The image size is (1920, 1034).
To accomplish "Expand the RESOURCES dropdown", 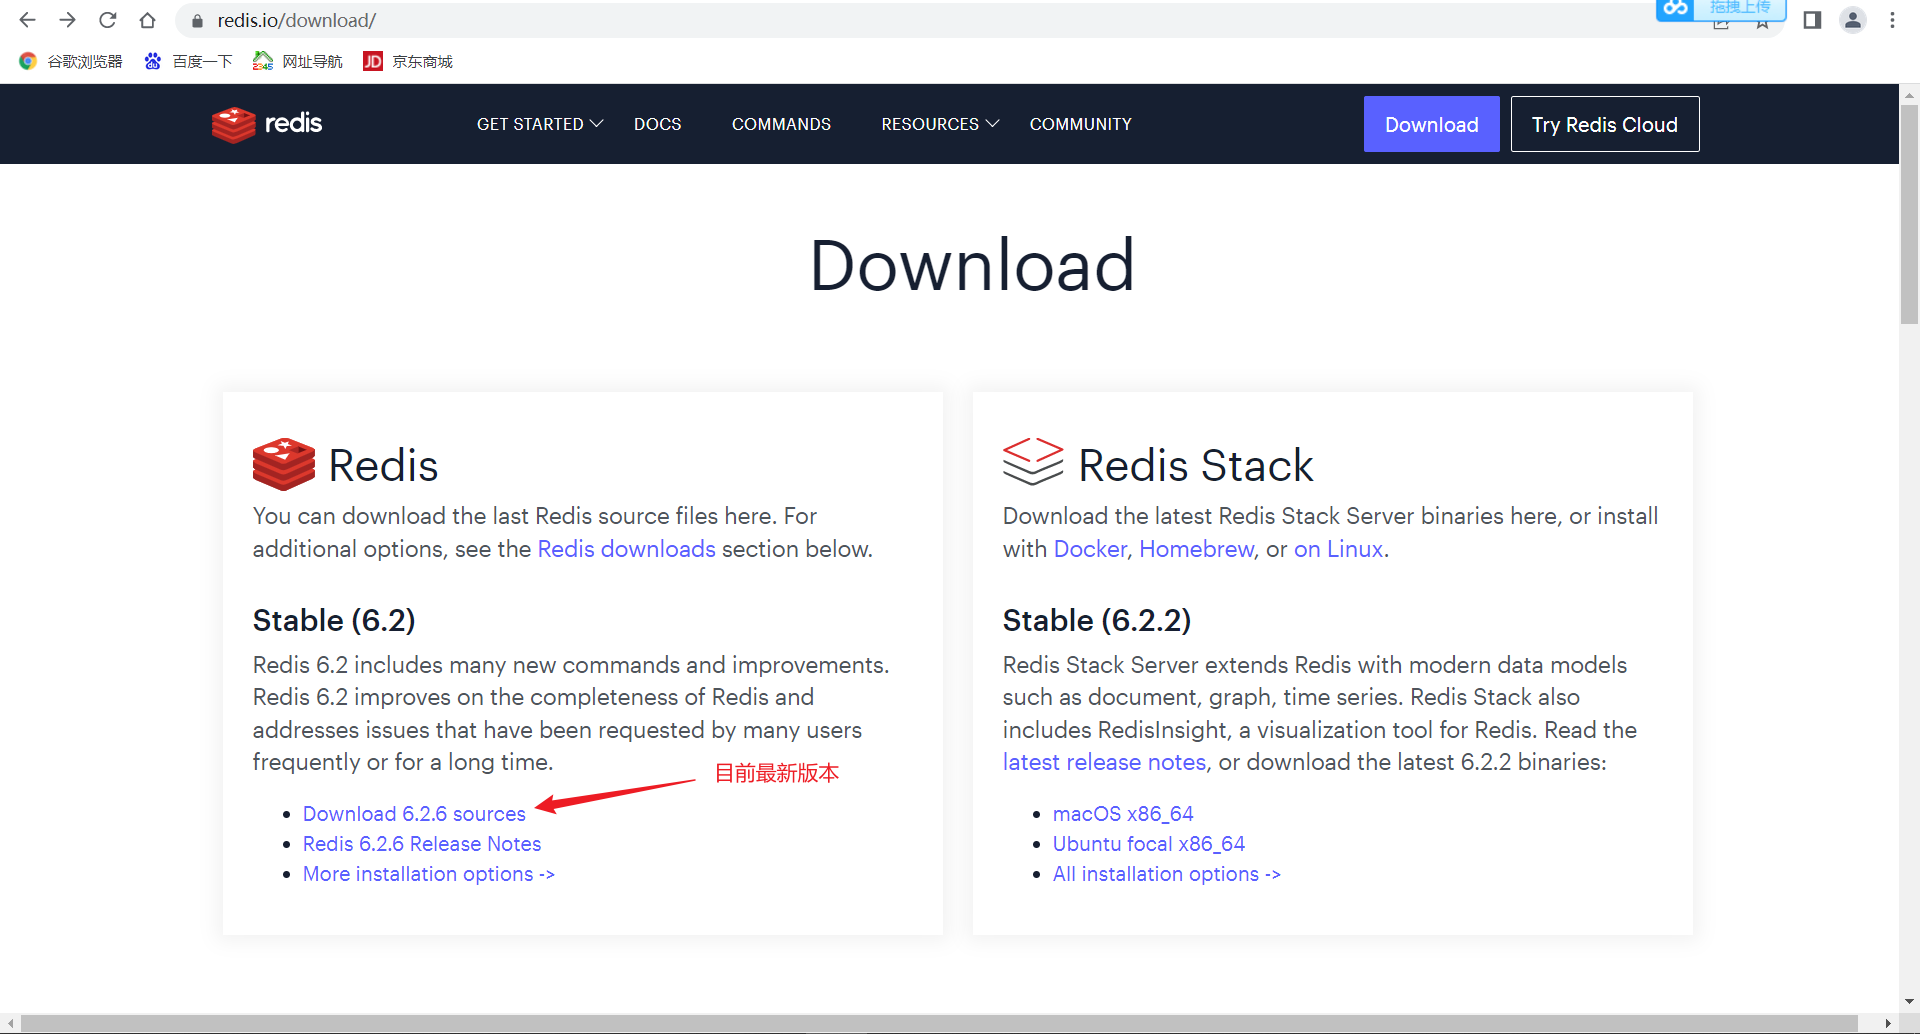I will click(938, 124).
